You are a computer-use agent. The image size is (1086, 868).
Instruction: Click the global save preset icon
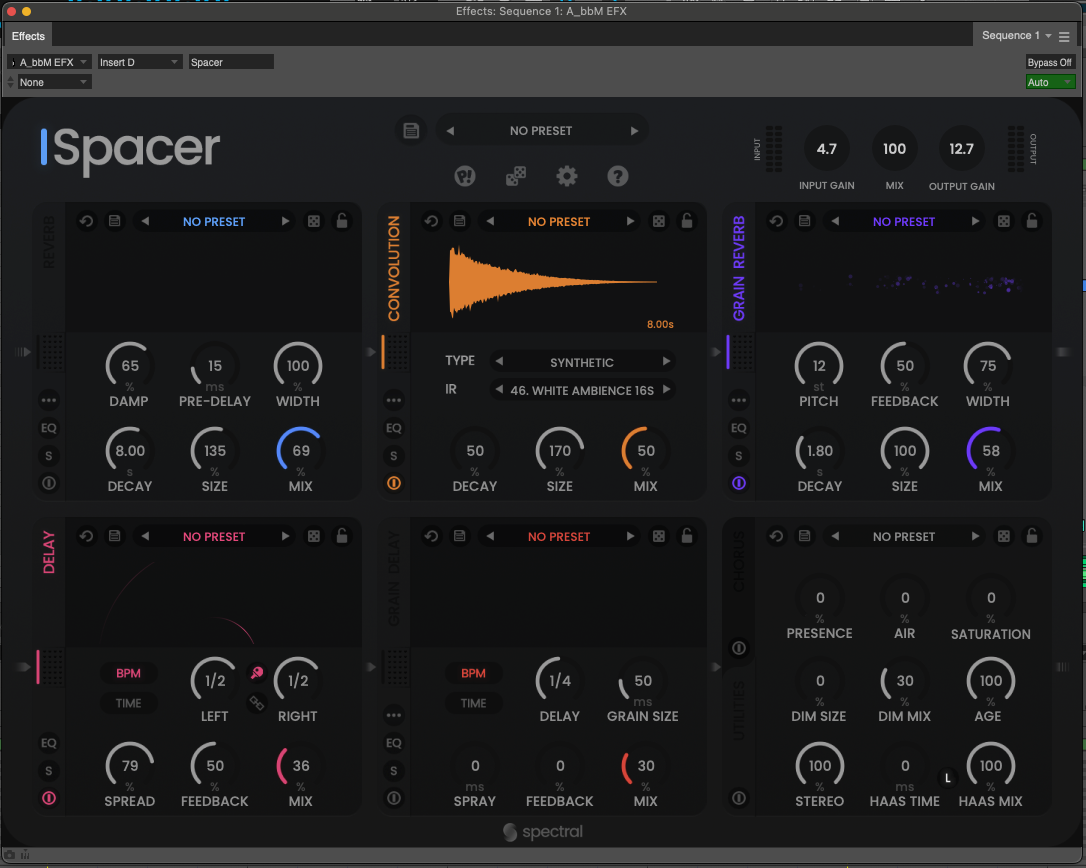(x=410, y=130)
